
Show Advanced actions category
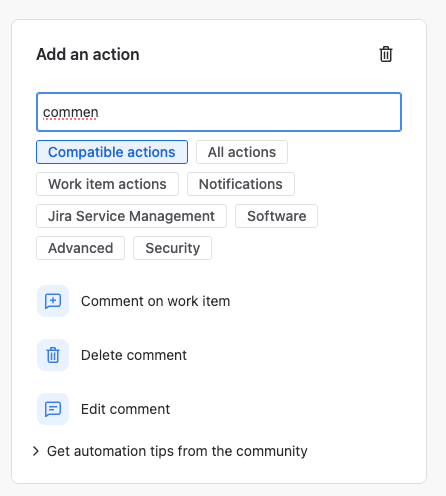(80, 248)
